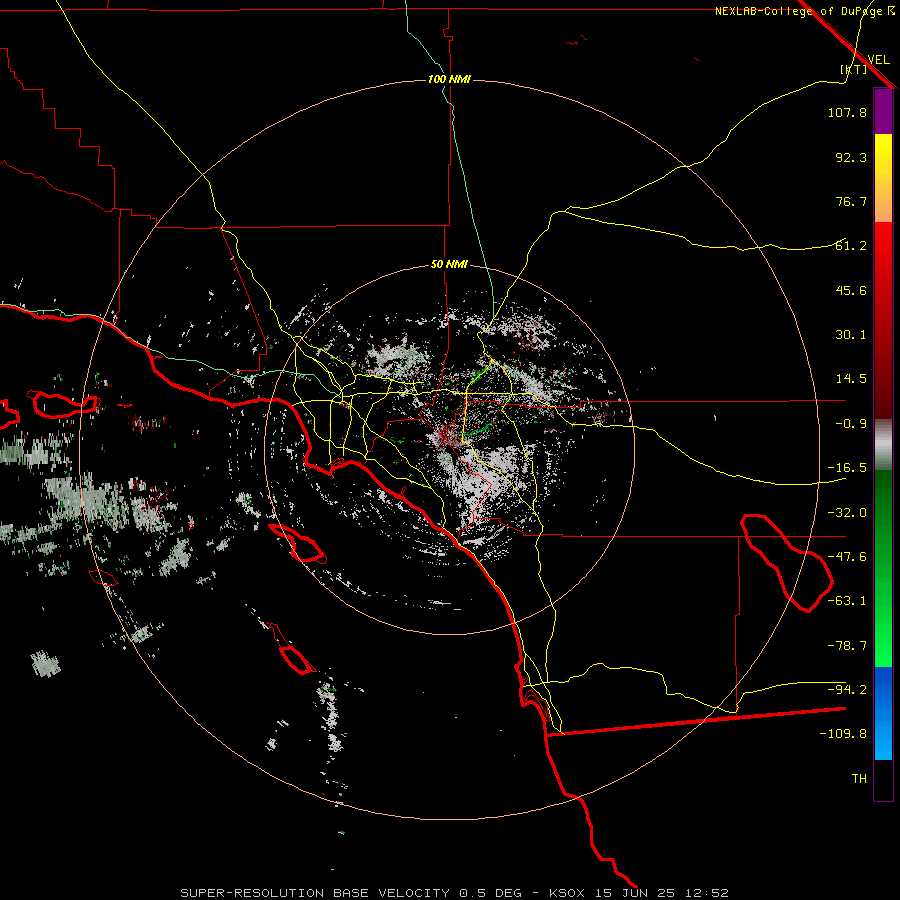
Task: Click the green segment of the color bar
Action: (x=883, y=568)
